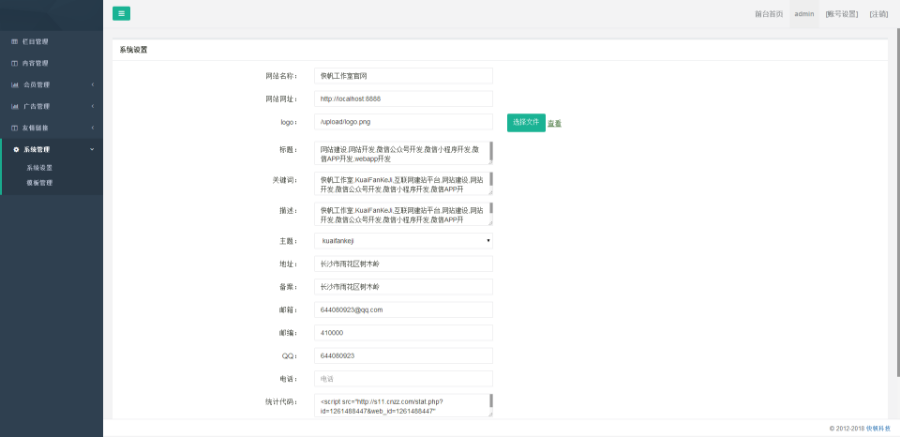
Task: Open 栏目管理 via its sidebar icon
Action: (15, 41)
